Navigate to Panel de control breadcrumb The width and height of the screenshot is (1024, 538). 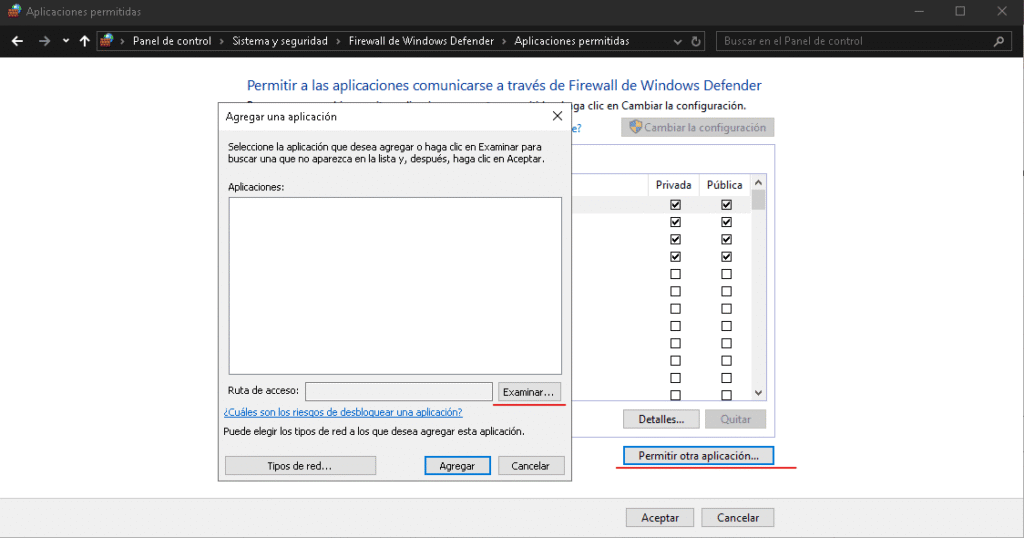(x=172, y=41)
